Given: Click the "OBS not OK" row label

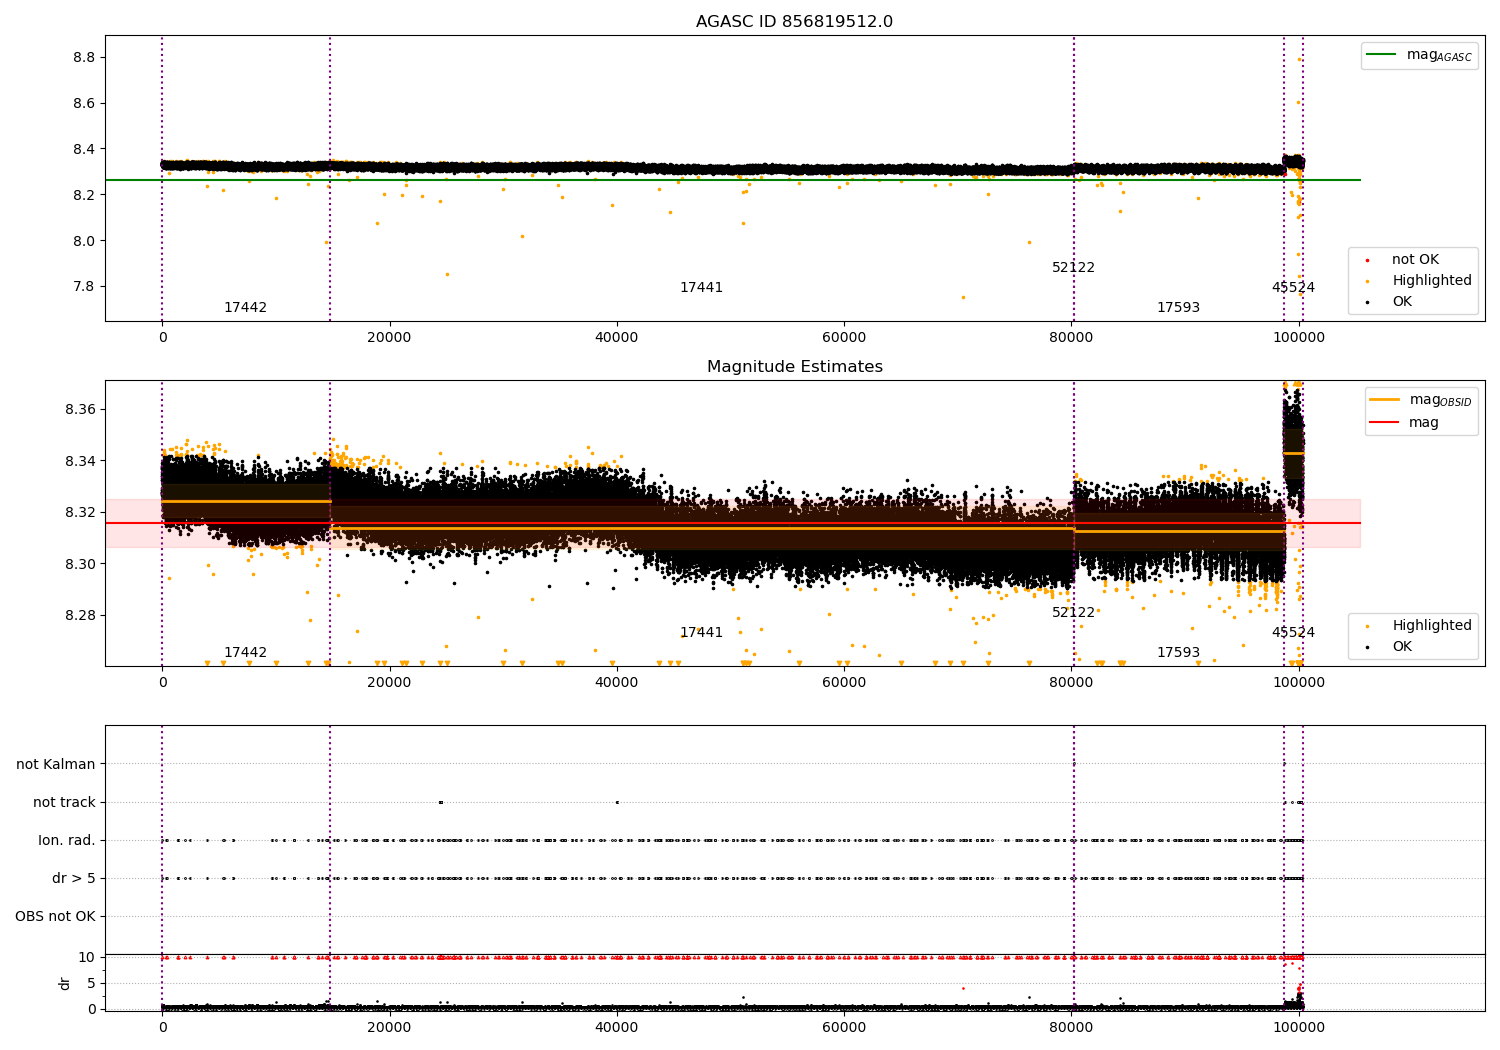Looking at the screenshot, I should pos(55,917).
